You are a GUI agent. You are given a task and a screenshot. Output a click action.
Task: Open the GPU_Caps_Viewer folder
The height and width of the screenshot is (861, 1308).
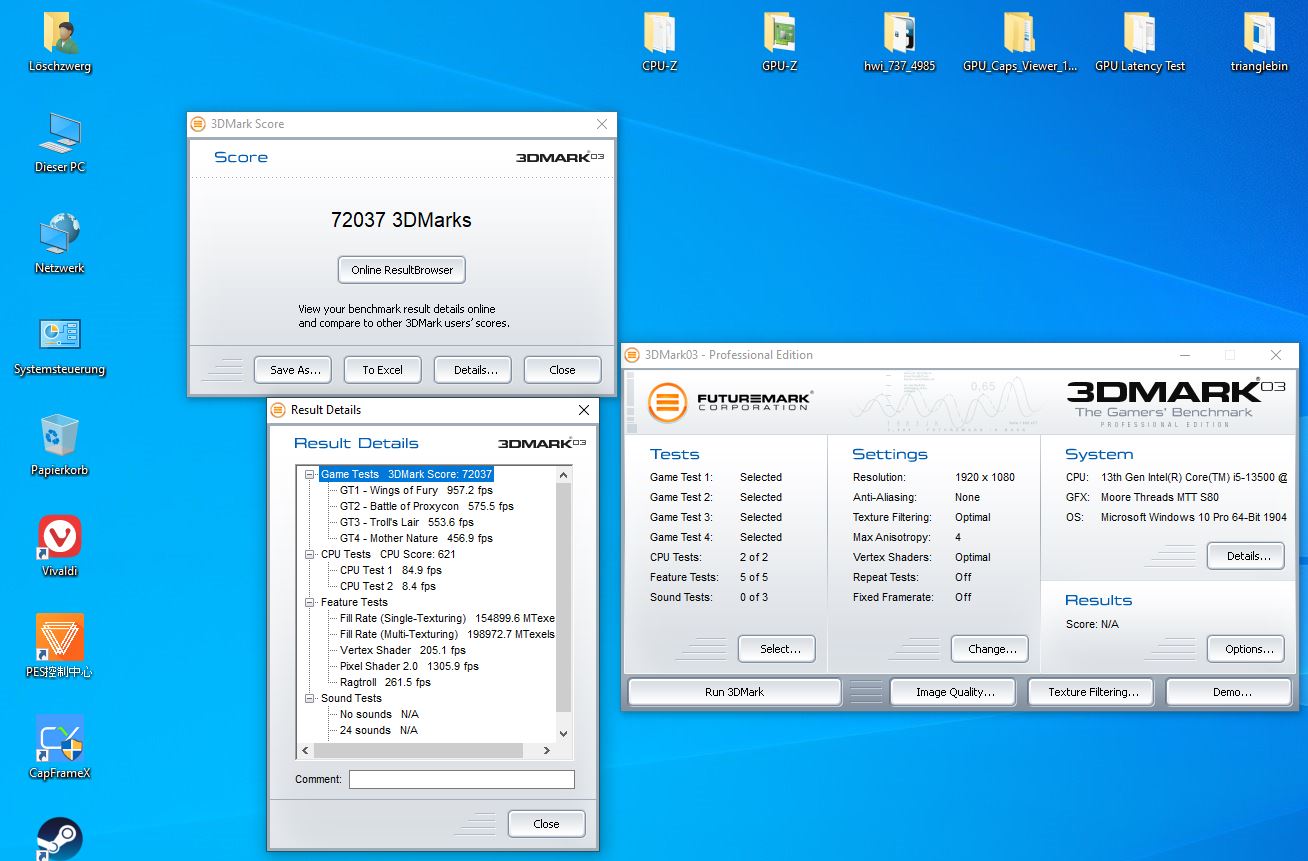pyautogui.click(x=1020, y=43)
